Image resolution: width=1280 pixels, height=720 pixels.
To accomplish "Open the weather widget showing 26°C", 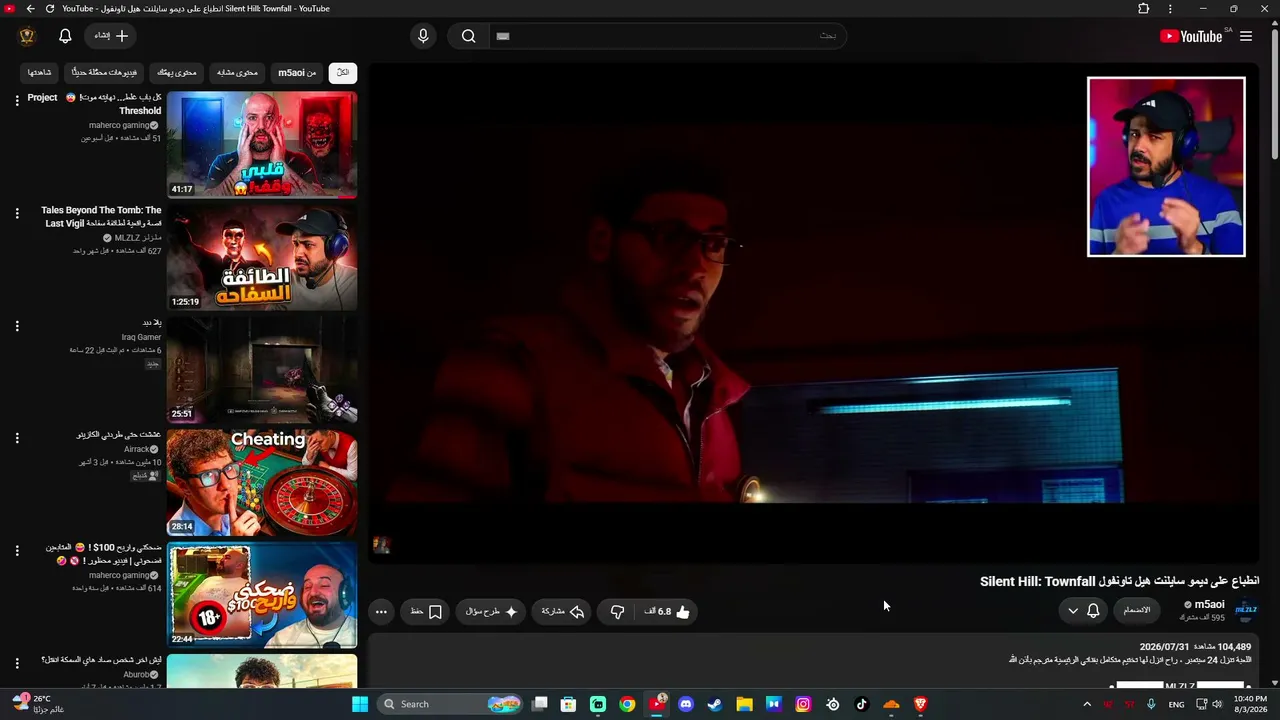I will (x=38, y=704).
